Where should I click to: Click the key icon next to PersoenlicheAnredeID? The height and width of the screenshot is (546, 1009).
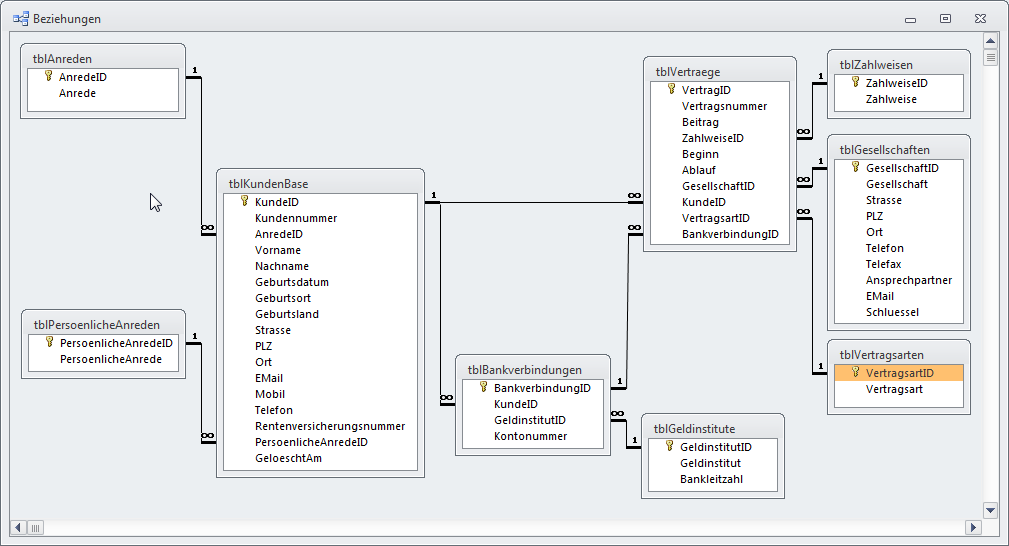pyautogui.click(x=49, y=342)
